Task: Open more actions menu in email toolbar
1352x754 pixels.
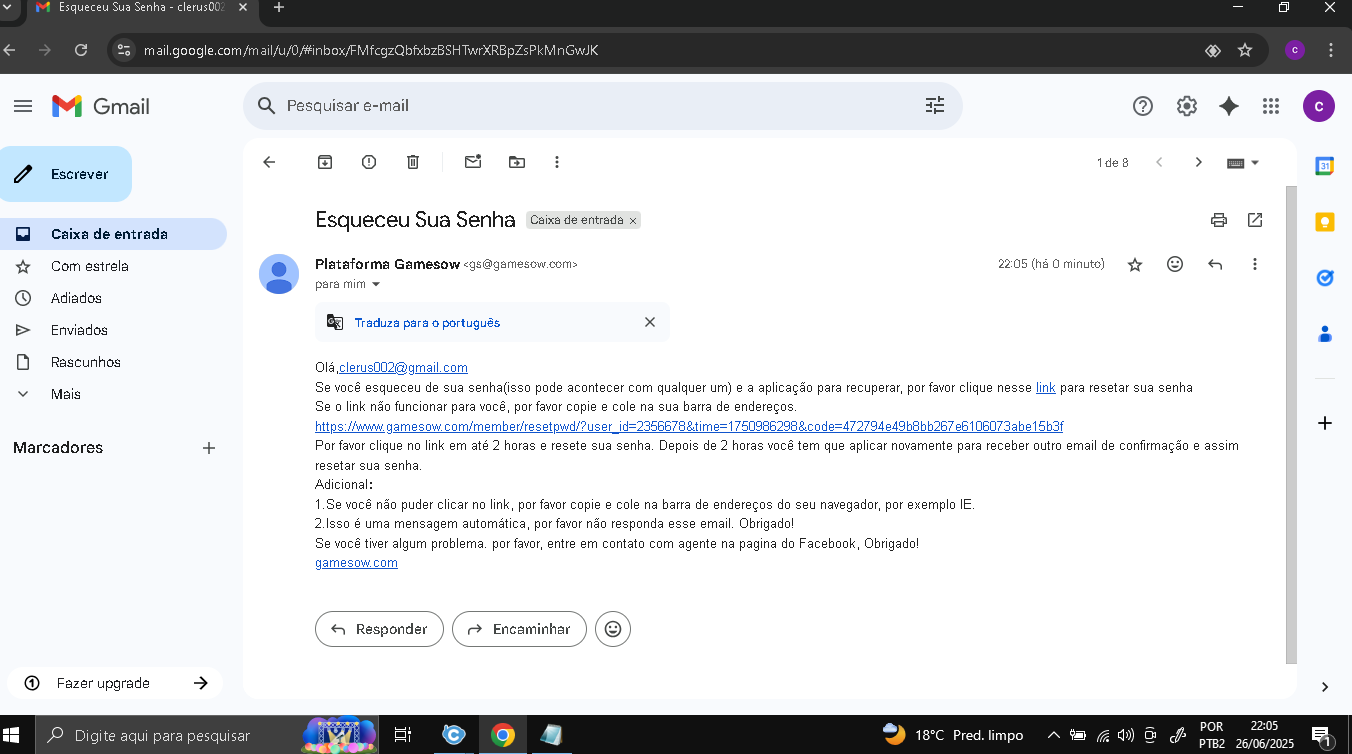Action: pyautogui.click(x=557, y=162)
